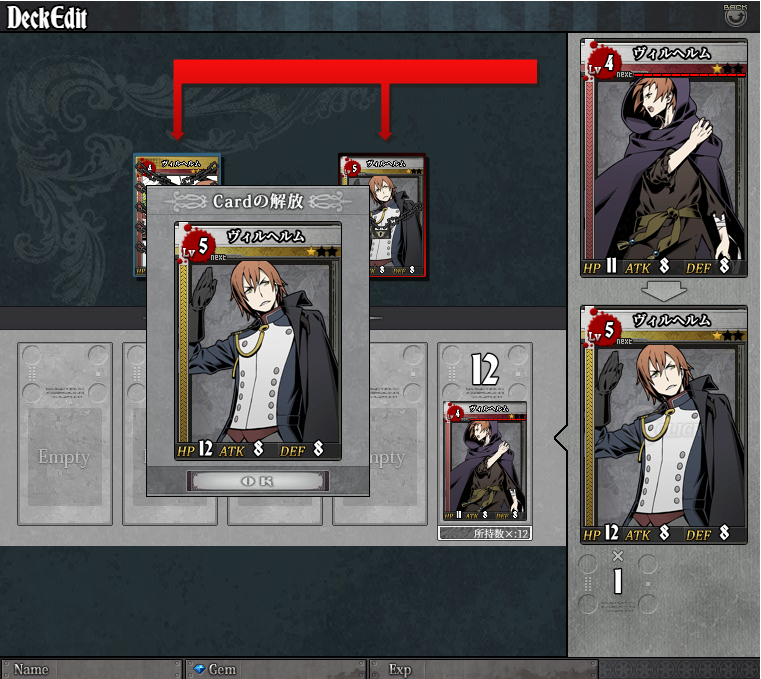The height and width of the screenshot is (679, 761).
Task: Click the ×1 quantity counter
Action: [617, 573]
